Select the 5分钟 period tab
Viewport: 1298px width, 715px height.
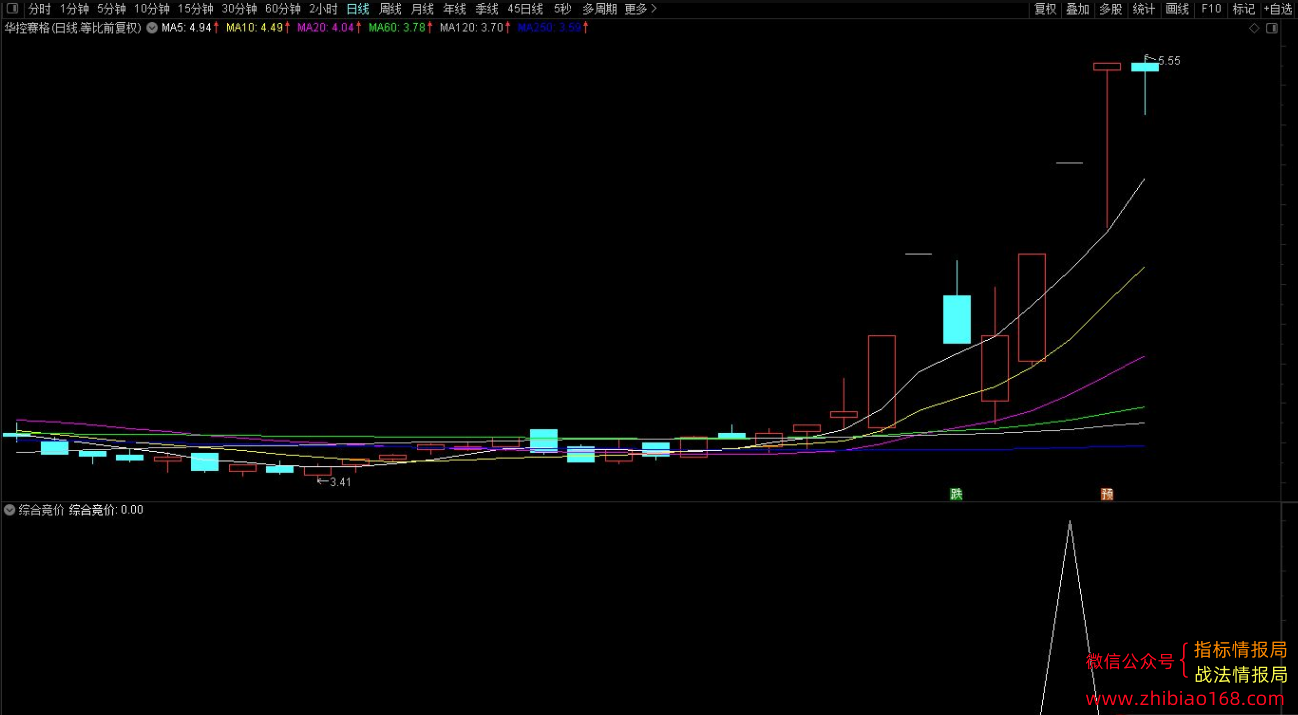111,9
